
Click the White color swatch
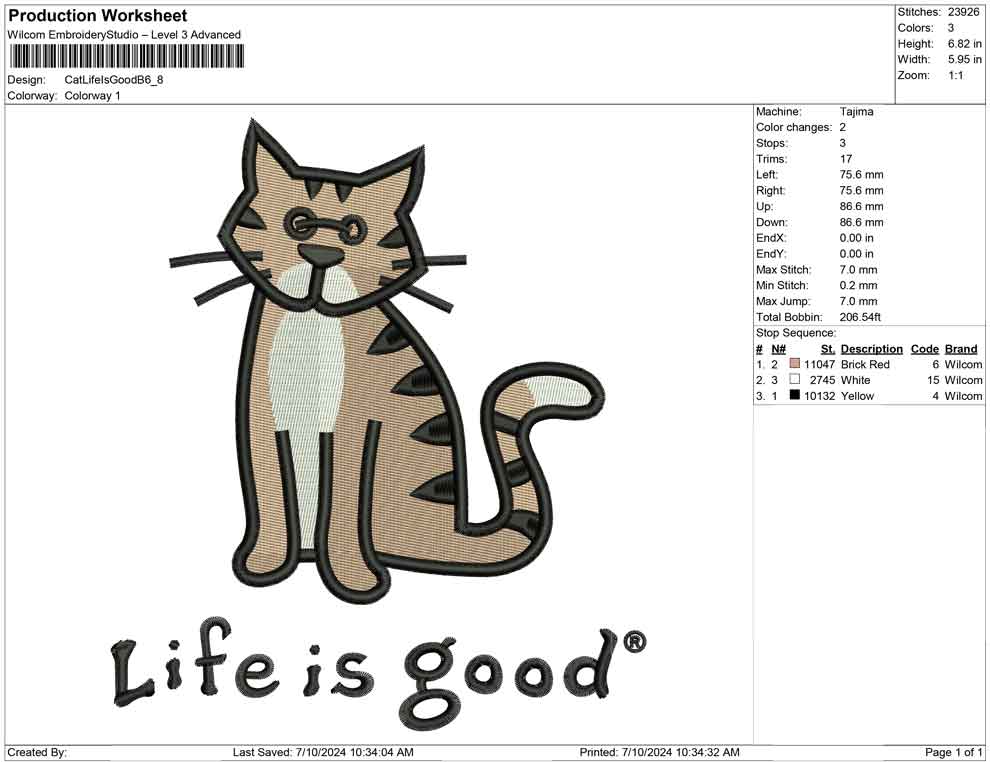[x=795, y=379]
